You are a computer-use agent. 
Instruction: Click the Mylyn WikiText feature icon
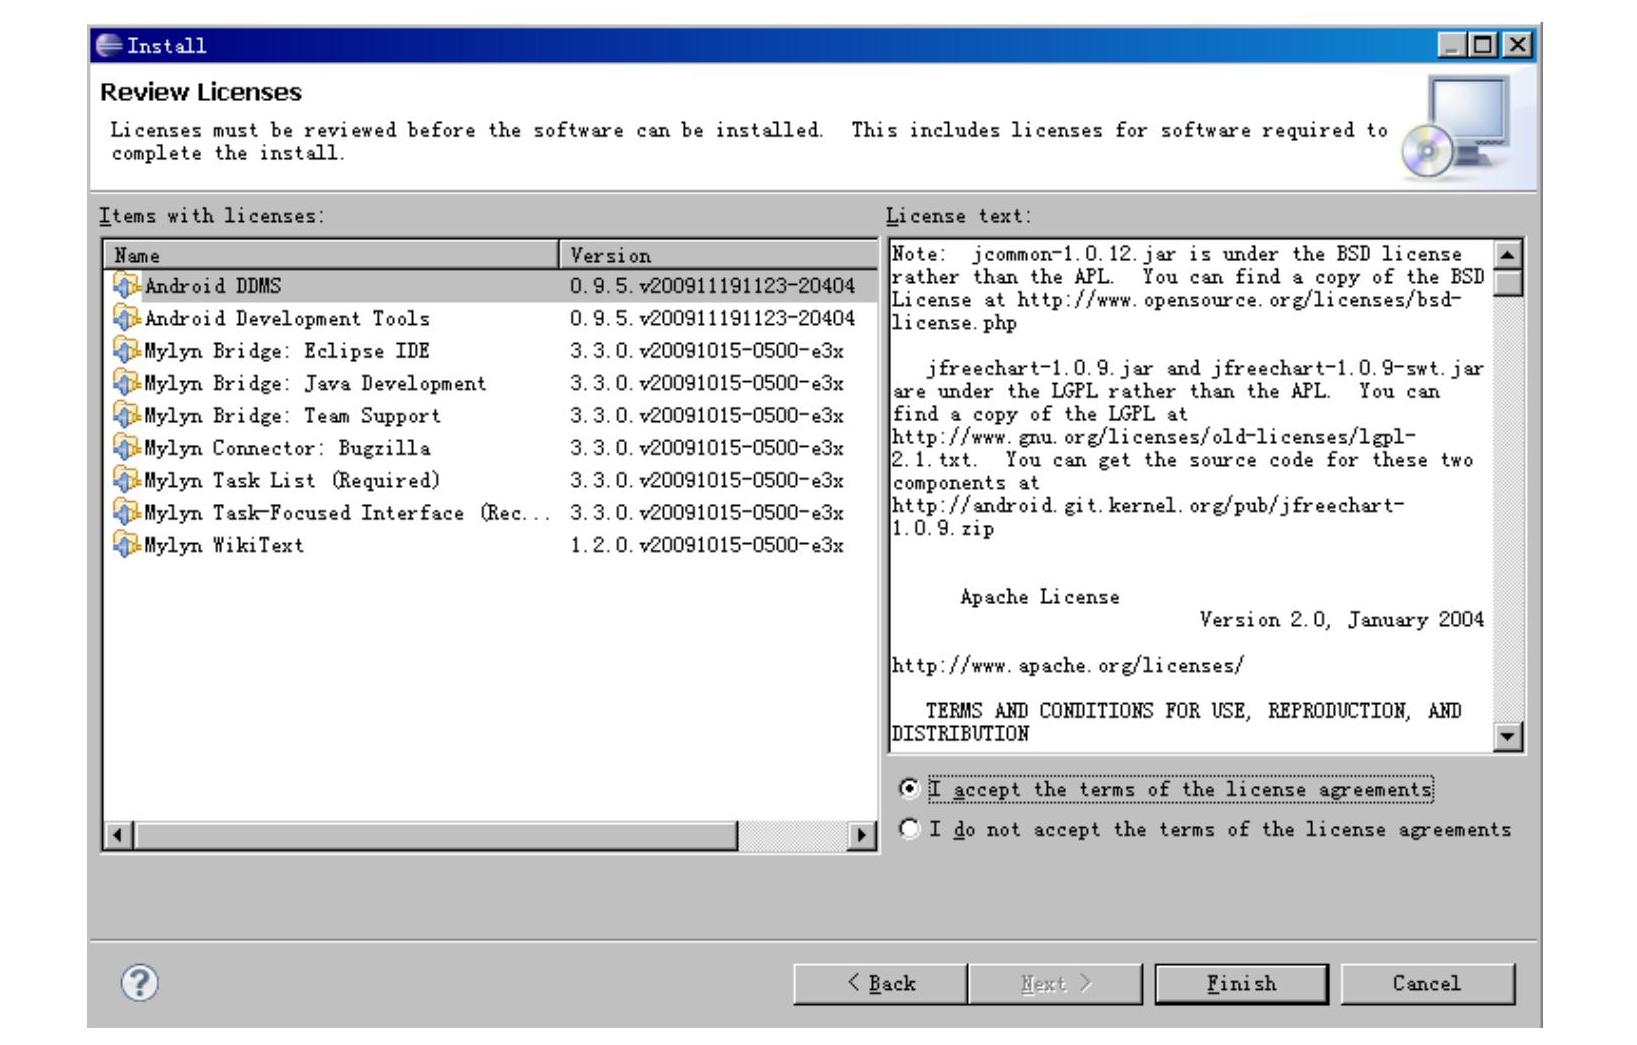point(126,544)
